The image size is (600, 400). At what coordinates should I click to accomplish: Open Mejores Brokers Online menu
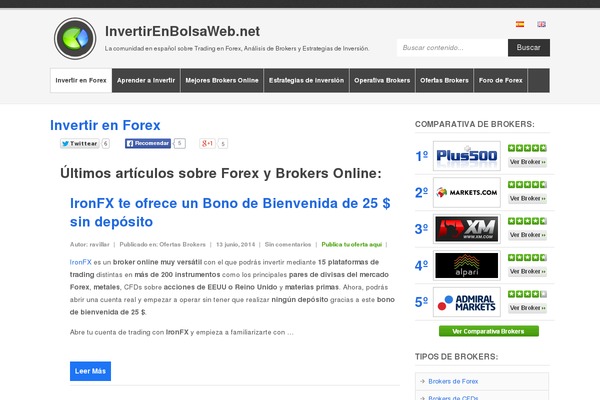[x=222, y=80]
